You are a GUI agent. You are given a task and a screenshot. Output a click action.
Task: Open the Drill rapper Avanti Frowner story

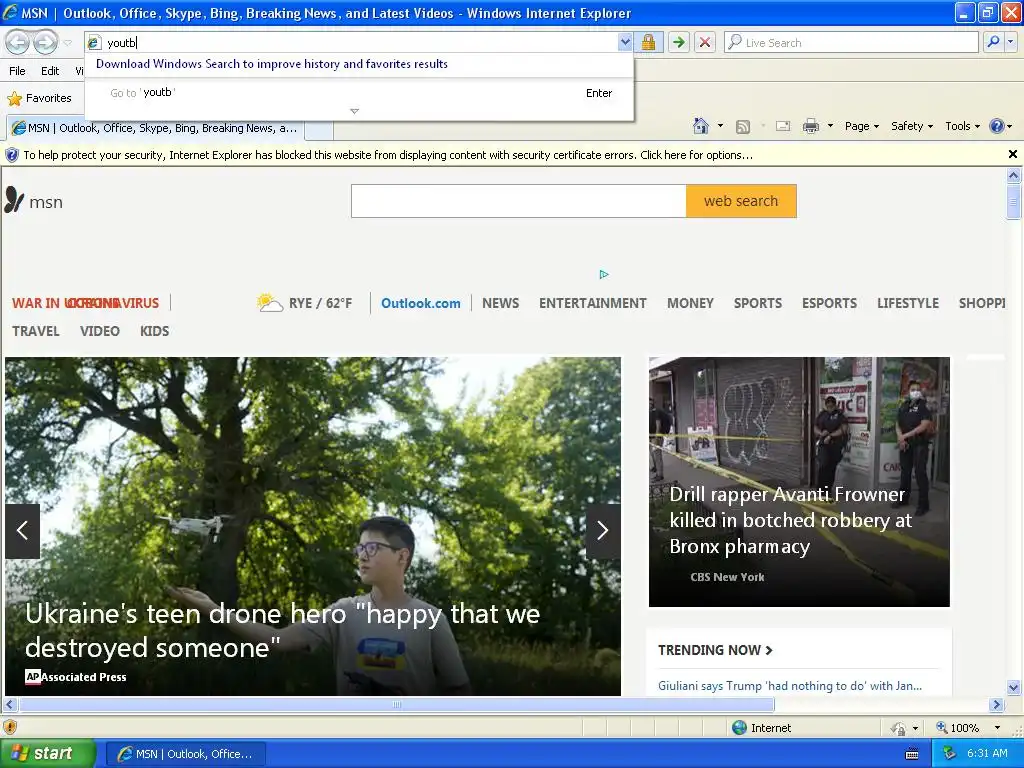click(x=790, y=520)
